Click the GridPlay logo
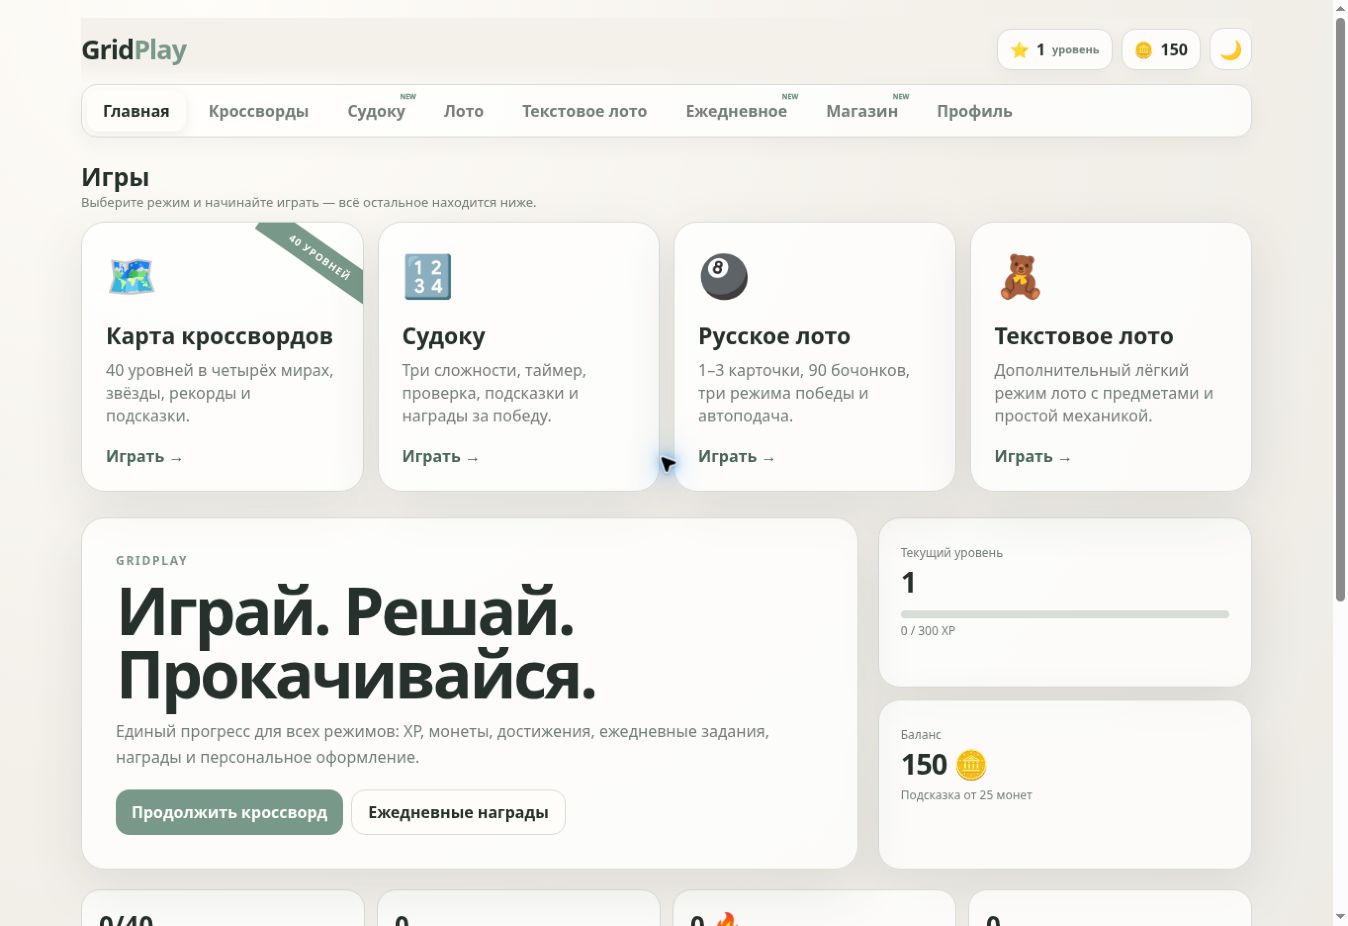This screenshot has width=1348, height=926. click(x=134, y=49)
